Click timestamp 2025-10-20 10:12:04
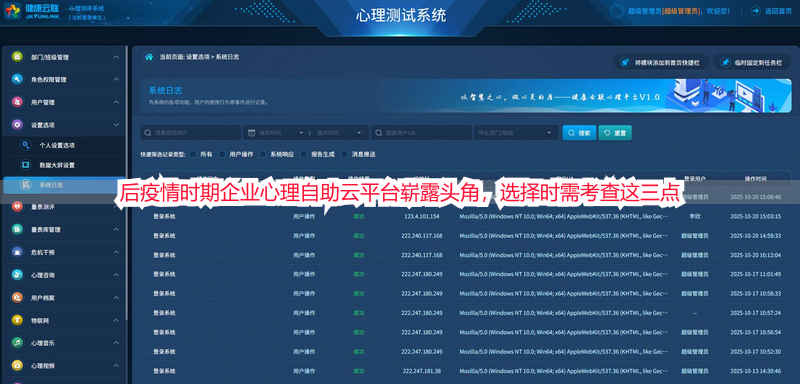 pyautogui.click(x=755, y=255)
